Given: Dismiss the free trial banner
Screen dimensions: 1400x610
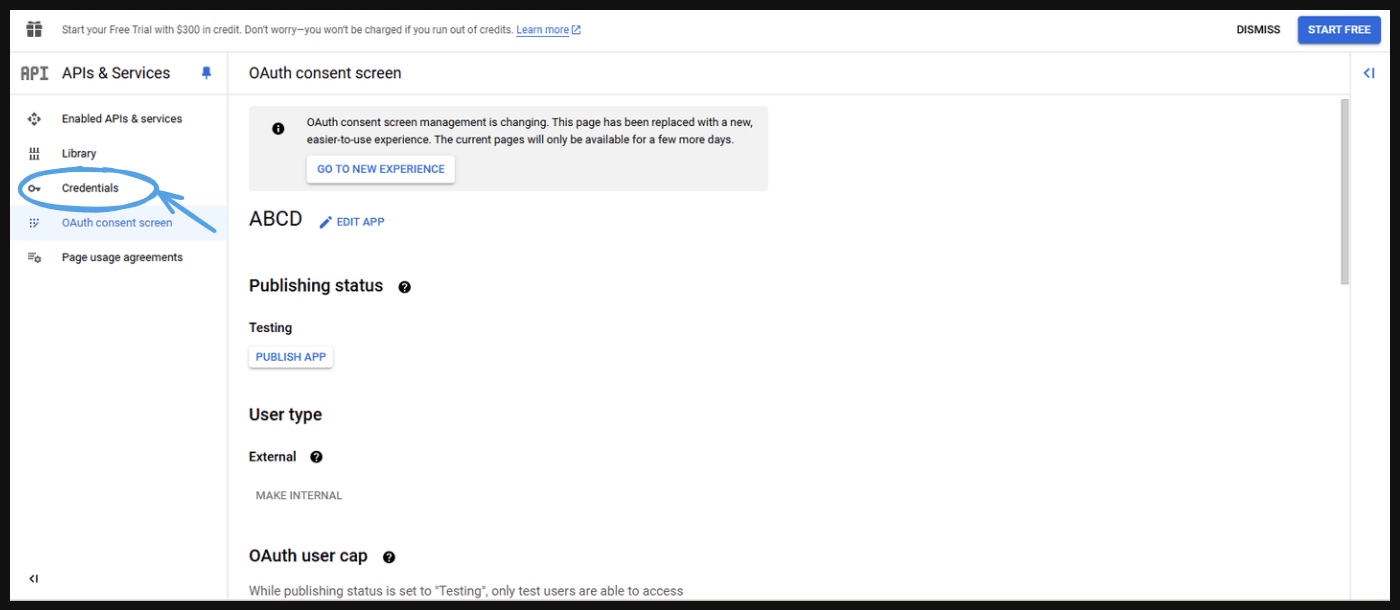Looking at the screenshot, I should (1258, 30).
